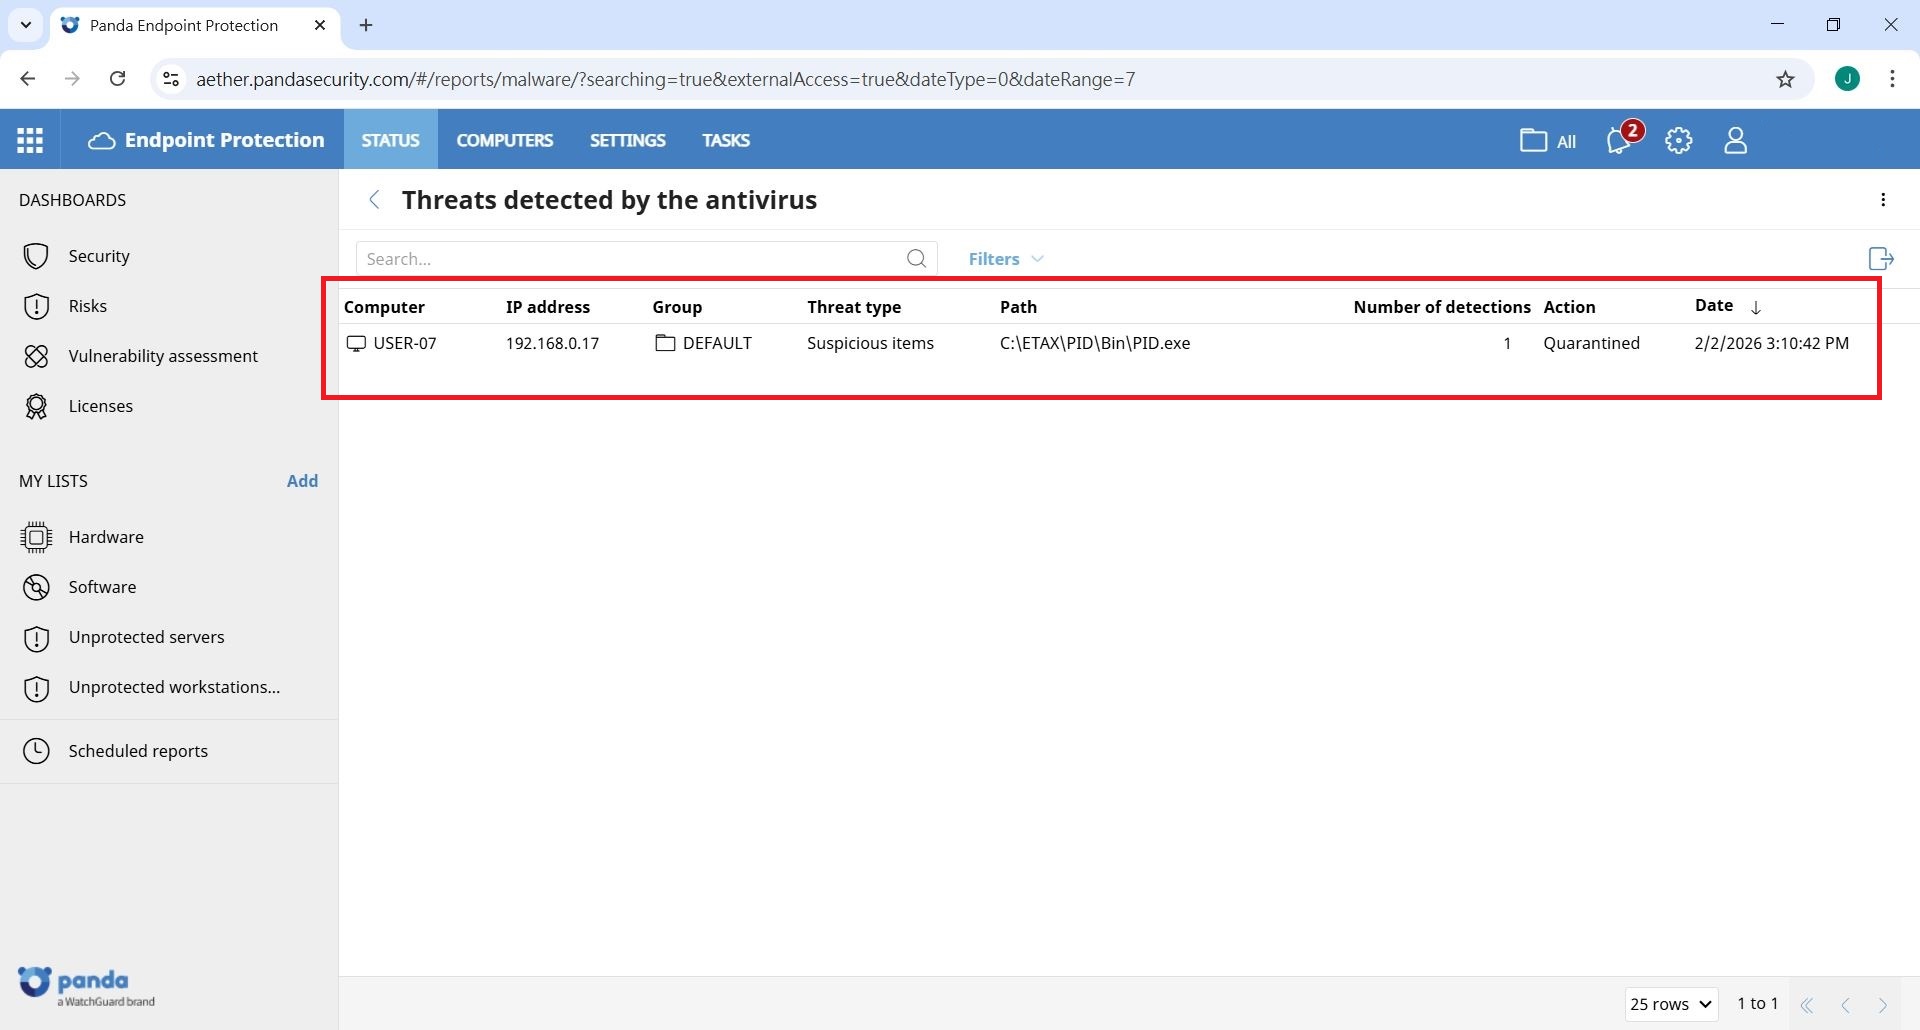The width and height of the screenshot is (1920, 1030).
Task: Open the apps grid launcher icon
Action: [x=30, y=140]
